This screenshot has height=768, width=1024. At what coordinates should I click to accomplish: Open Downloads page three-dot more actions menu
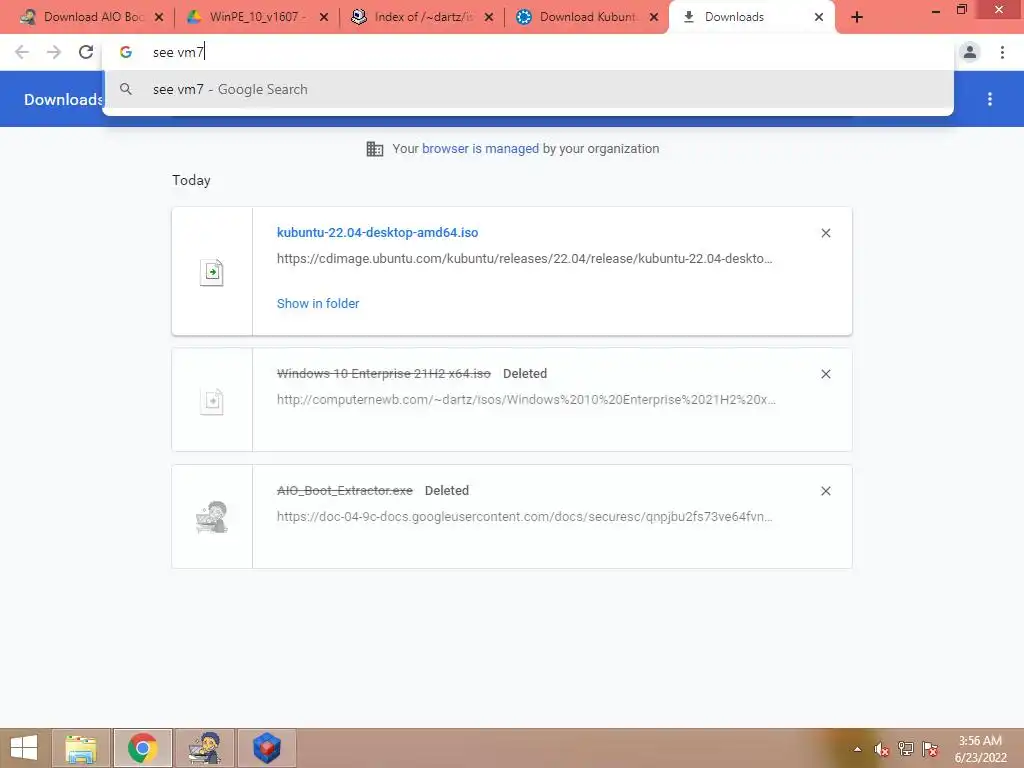(x=989, y=99)
